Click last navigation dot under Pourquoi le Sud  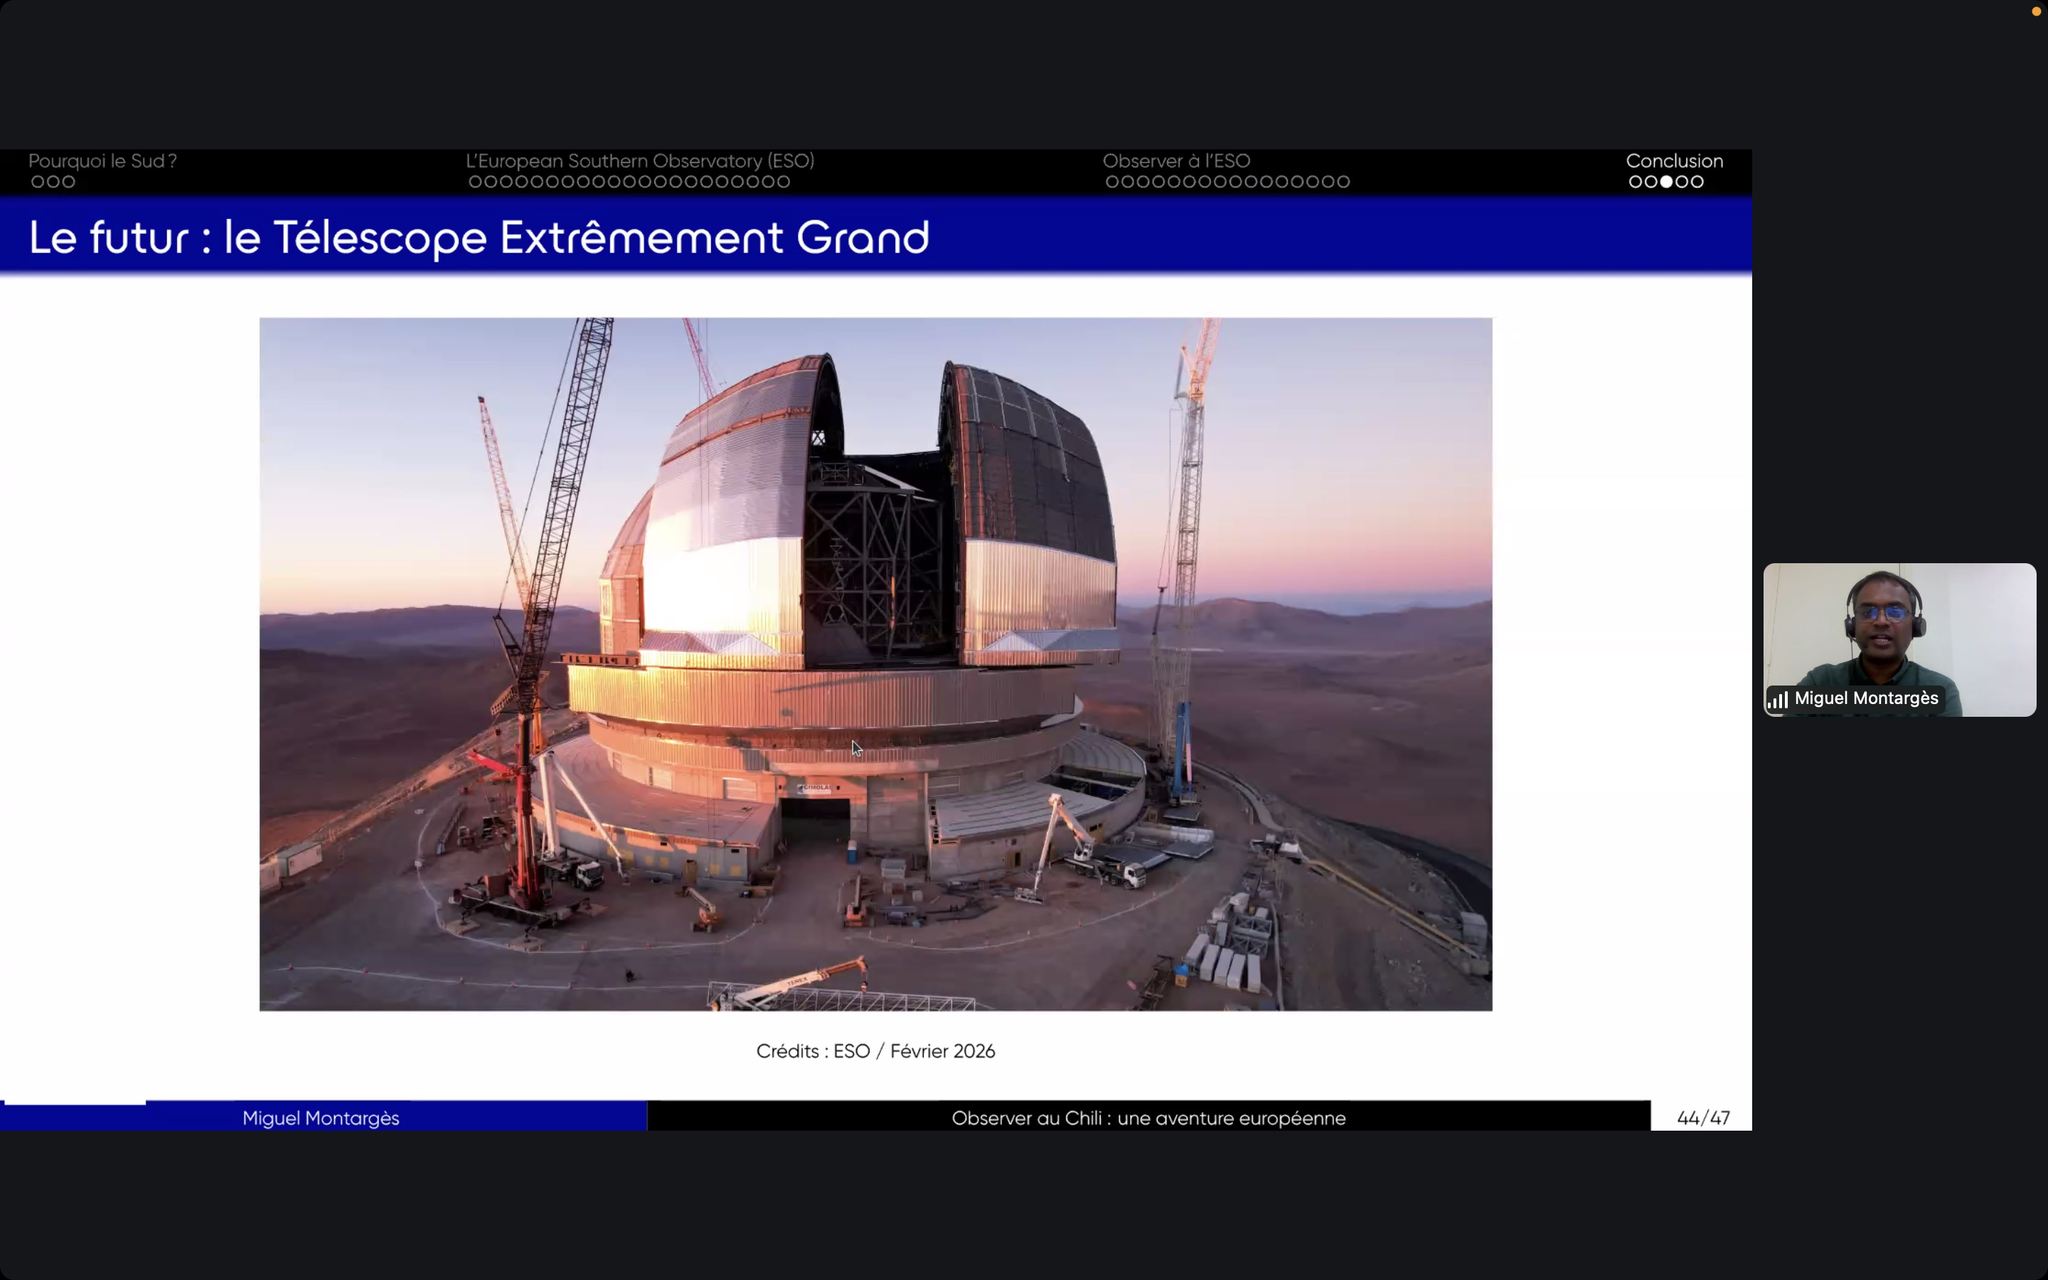pyautogui.click(x=69, y=182)
